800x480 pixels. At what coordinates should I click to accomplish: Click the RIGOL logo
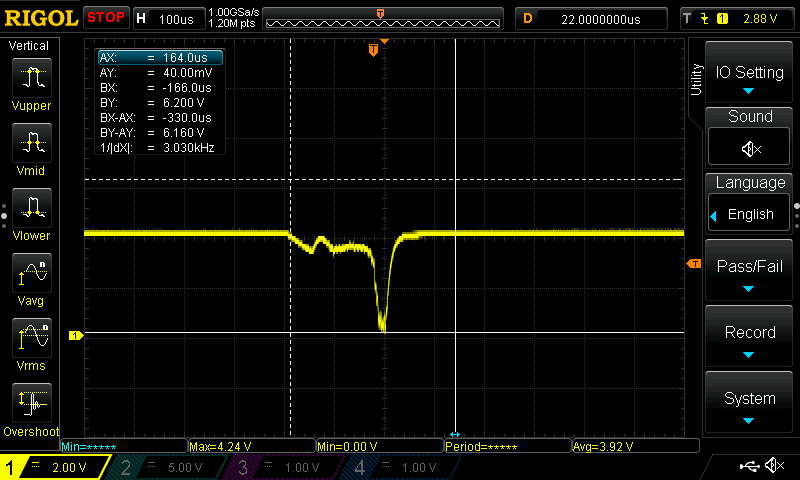click(41, 18)
